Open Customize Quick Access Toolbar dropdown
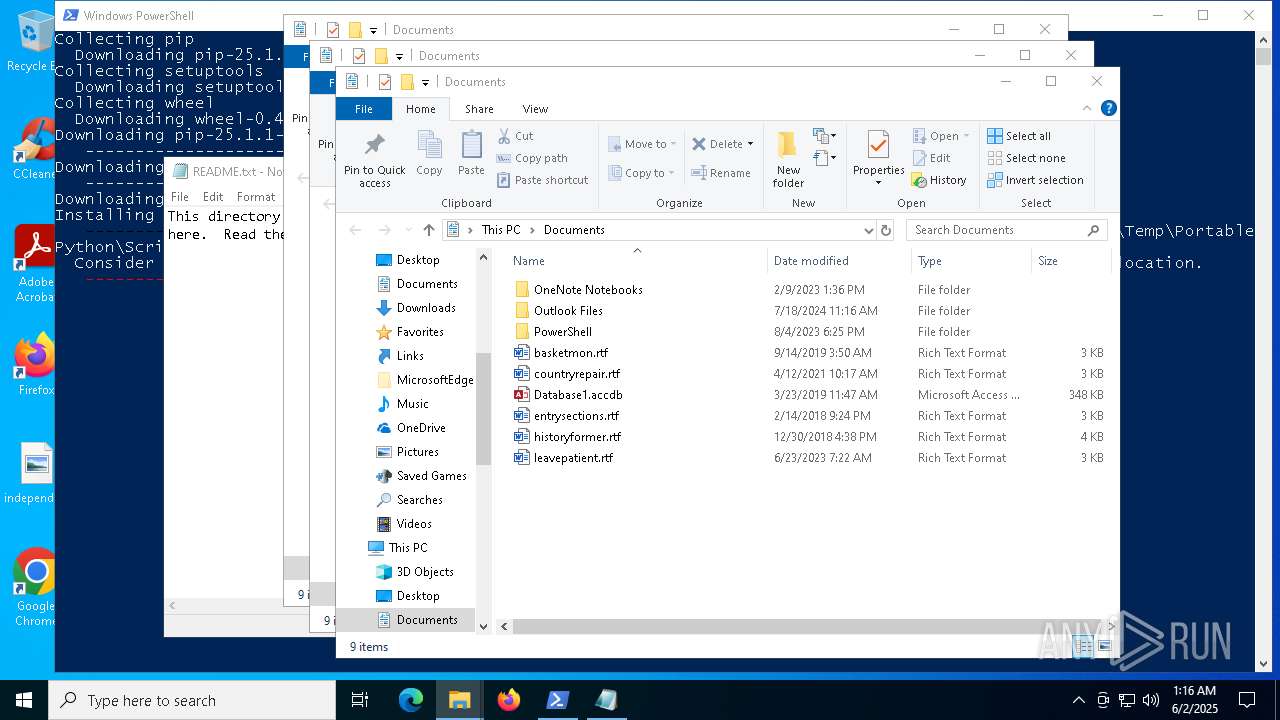 pyautogui.click(x=425, y=82)
